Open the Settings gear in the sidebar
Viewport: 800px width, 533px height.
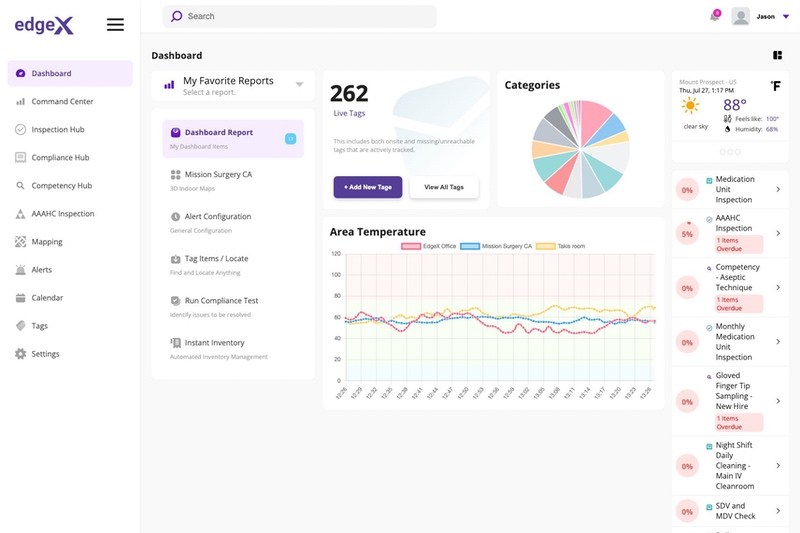(21, 354)
